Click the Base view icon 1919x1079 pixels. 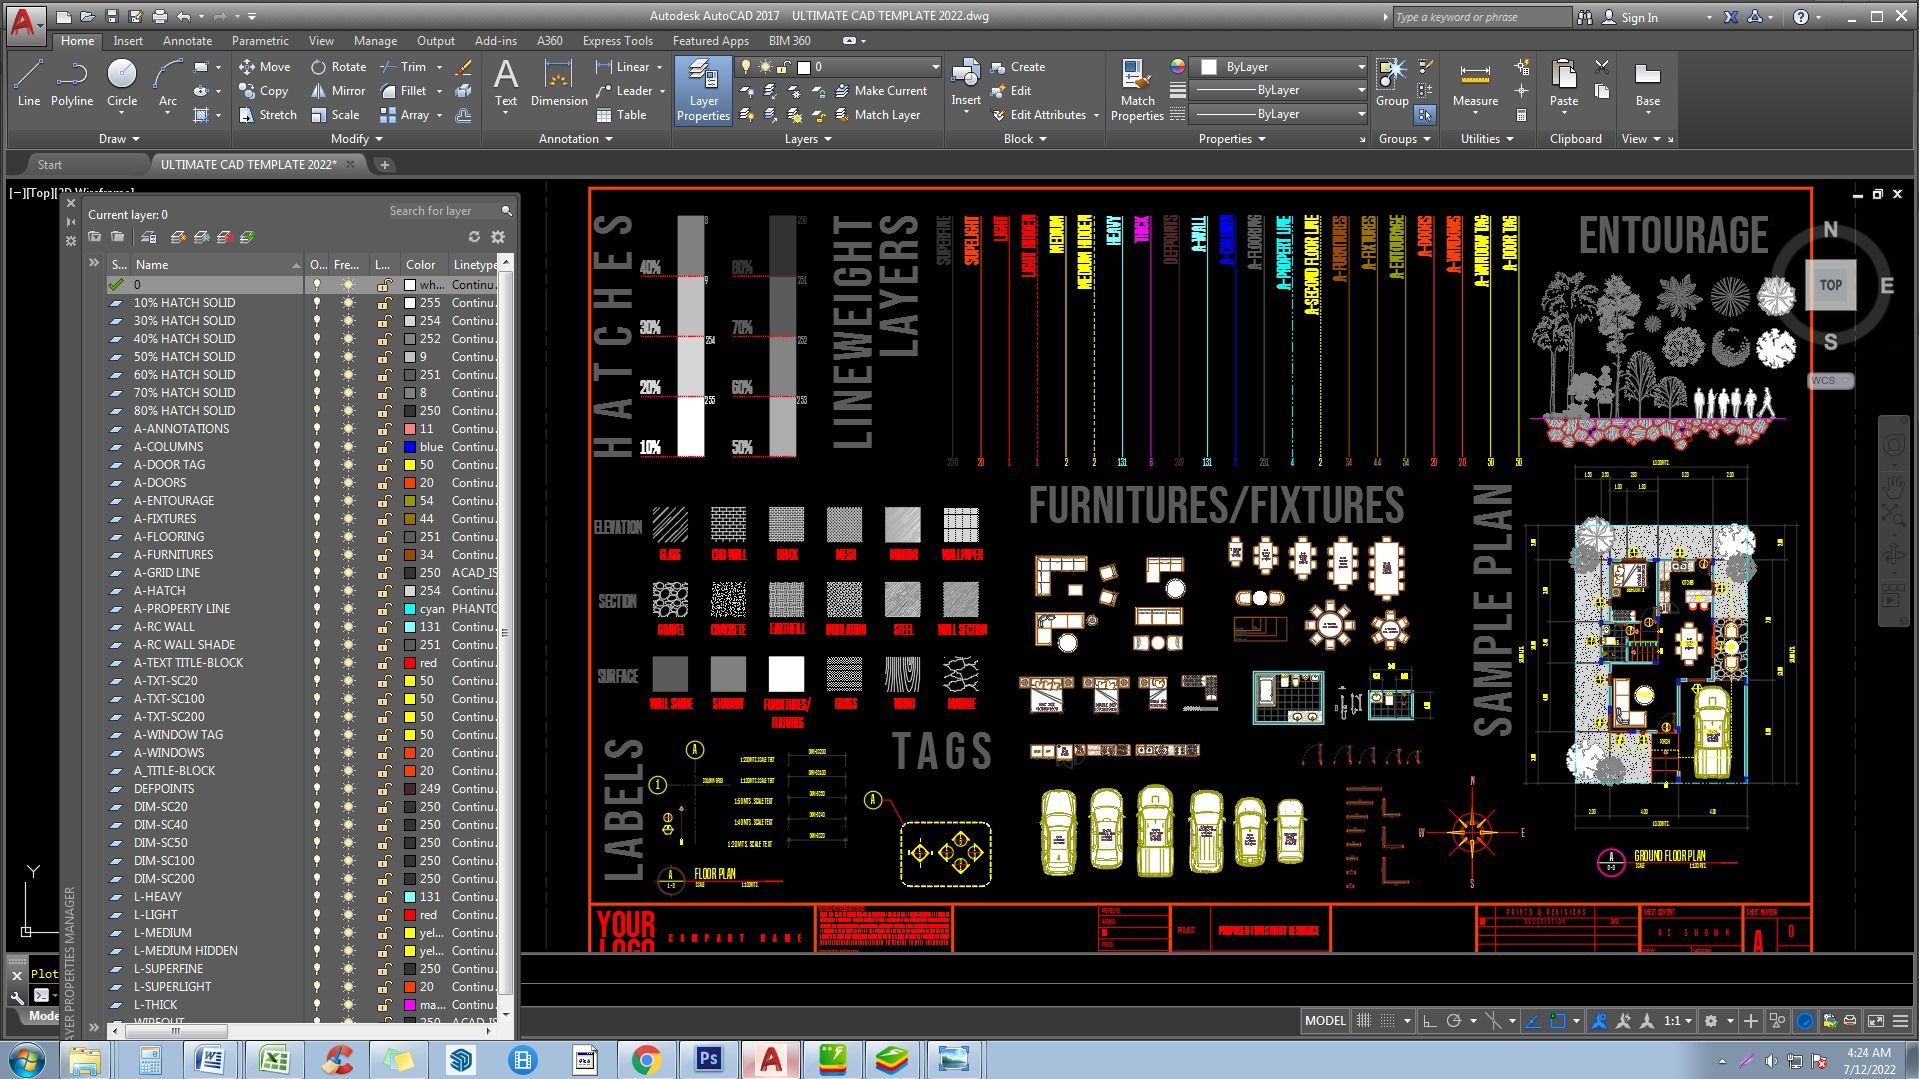[1647, 82]
